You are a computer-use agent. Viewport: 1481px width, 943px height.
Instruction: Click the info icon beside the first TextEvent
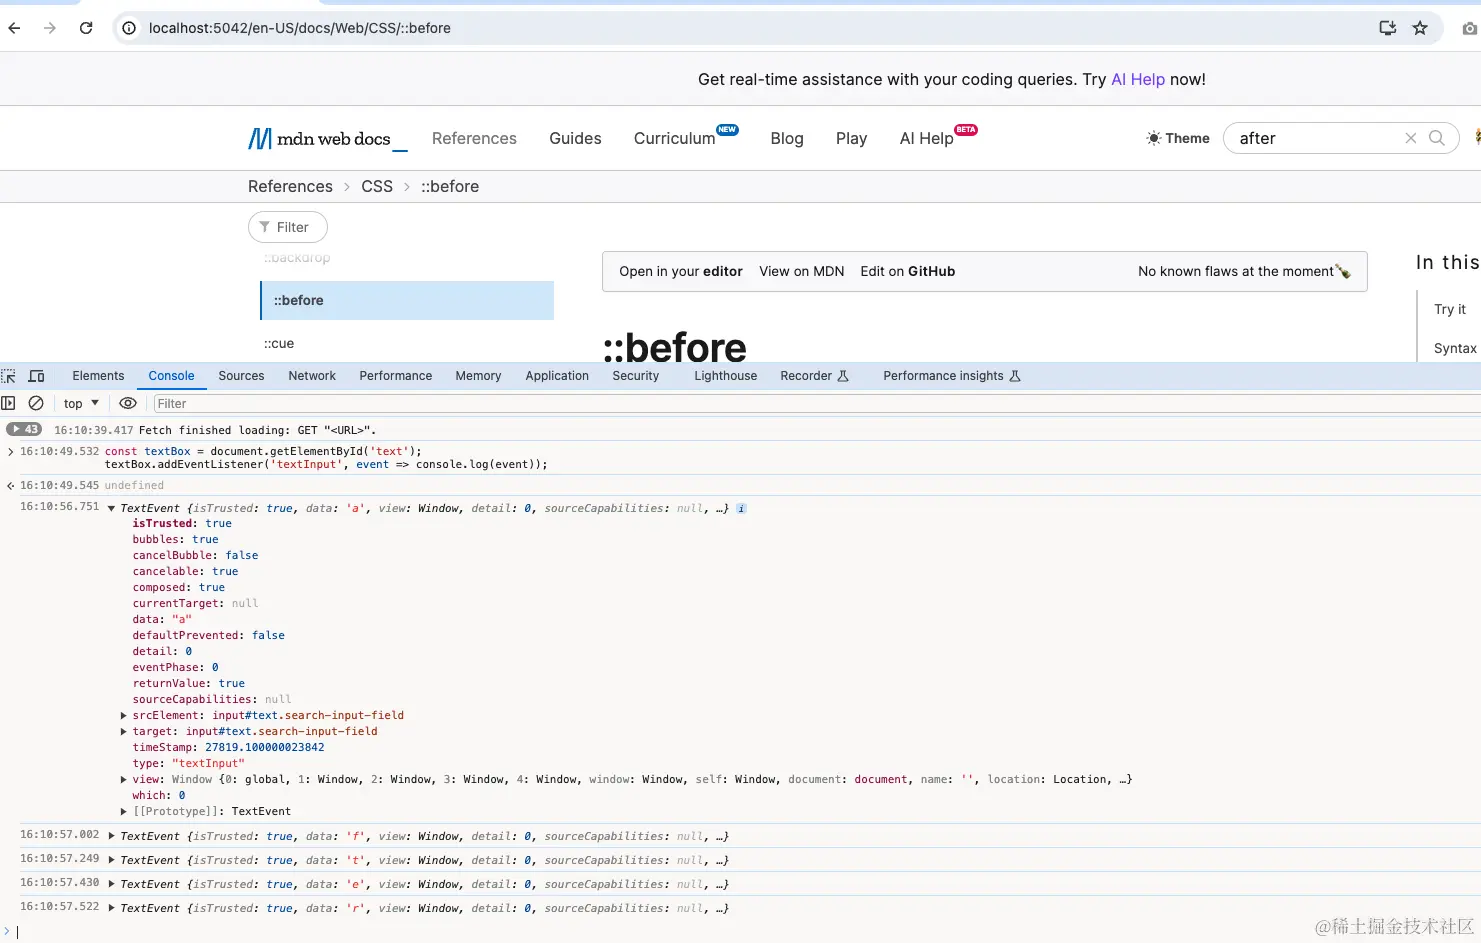click(741, 509)
